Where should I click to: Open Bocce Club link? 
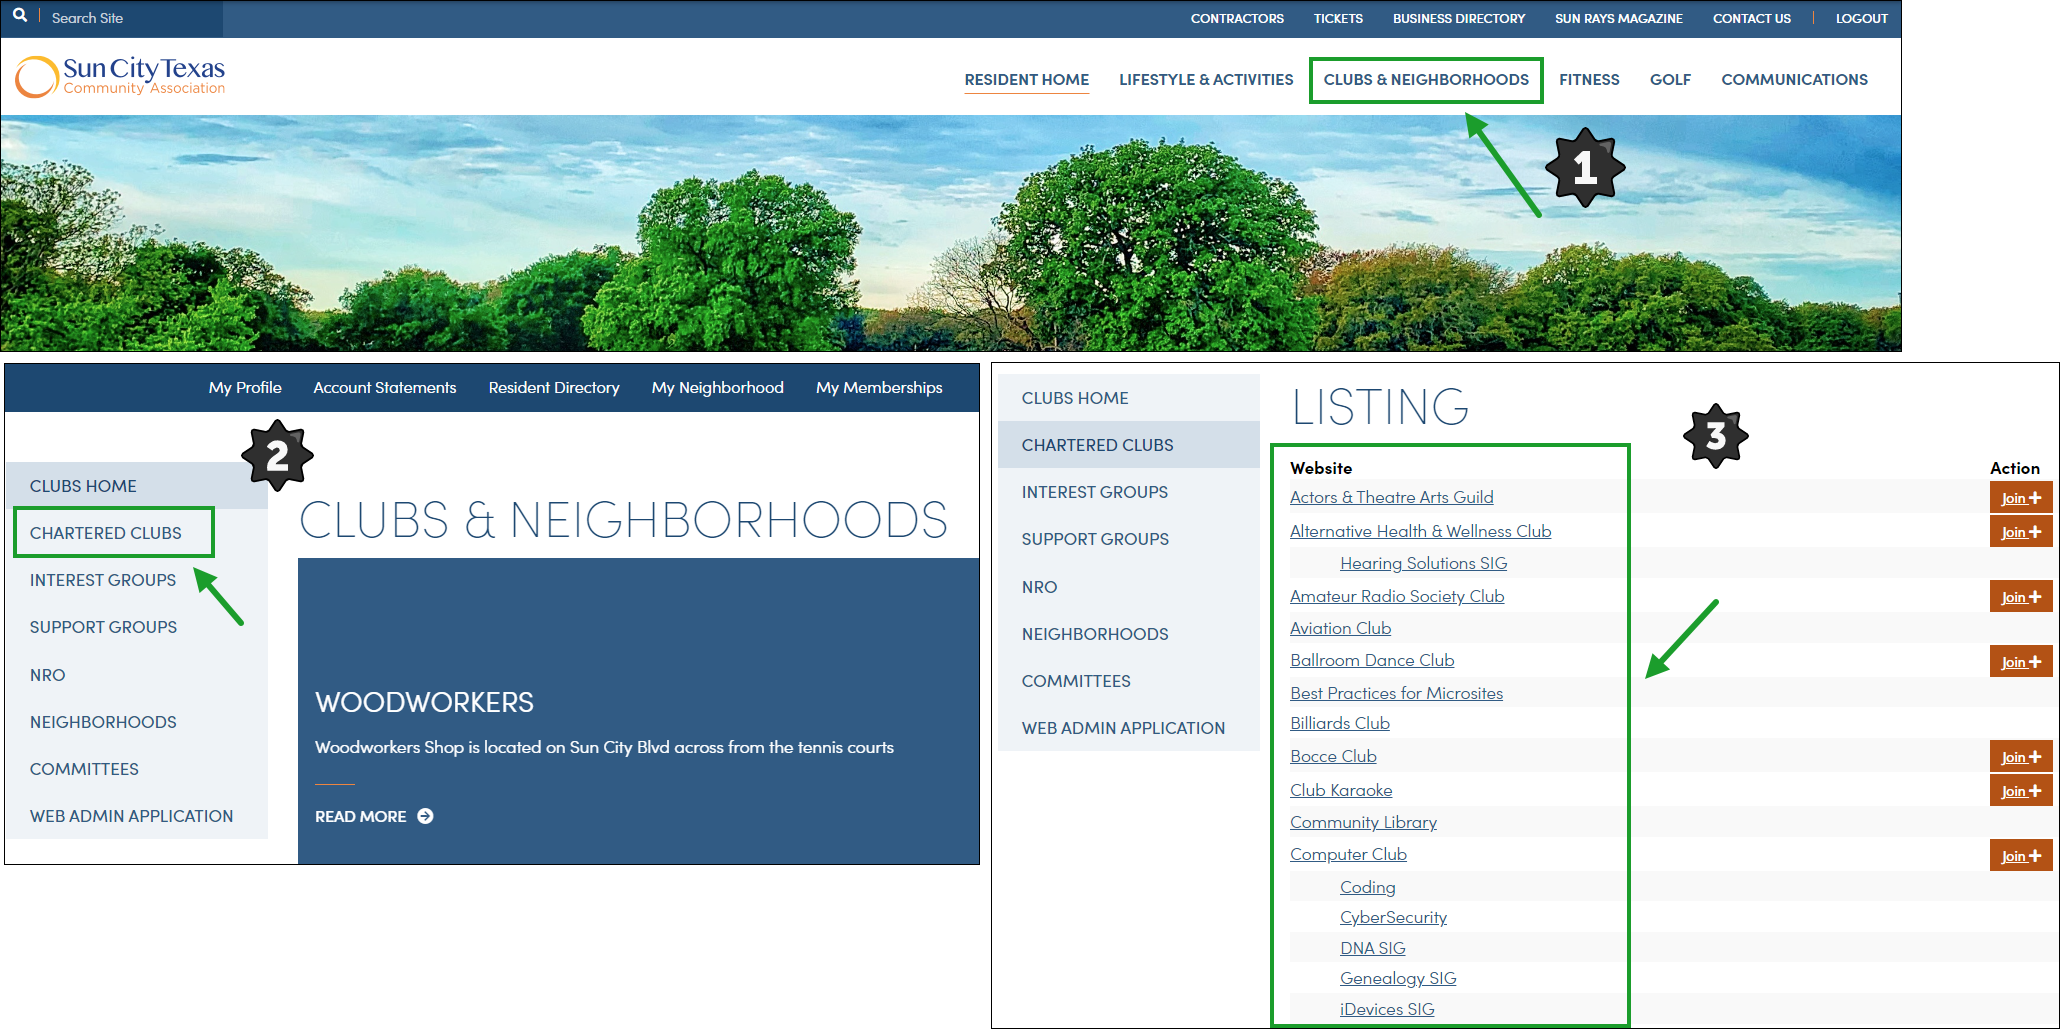tap(1333, 756)
